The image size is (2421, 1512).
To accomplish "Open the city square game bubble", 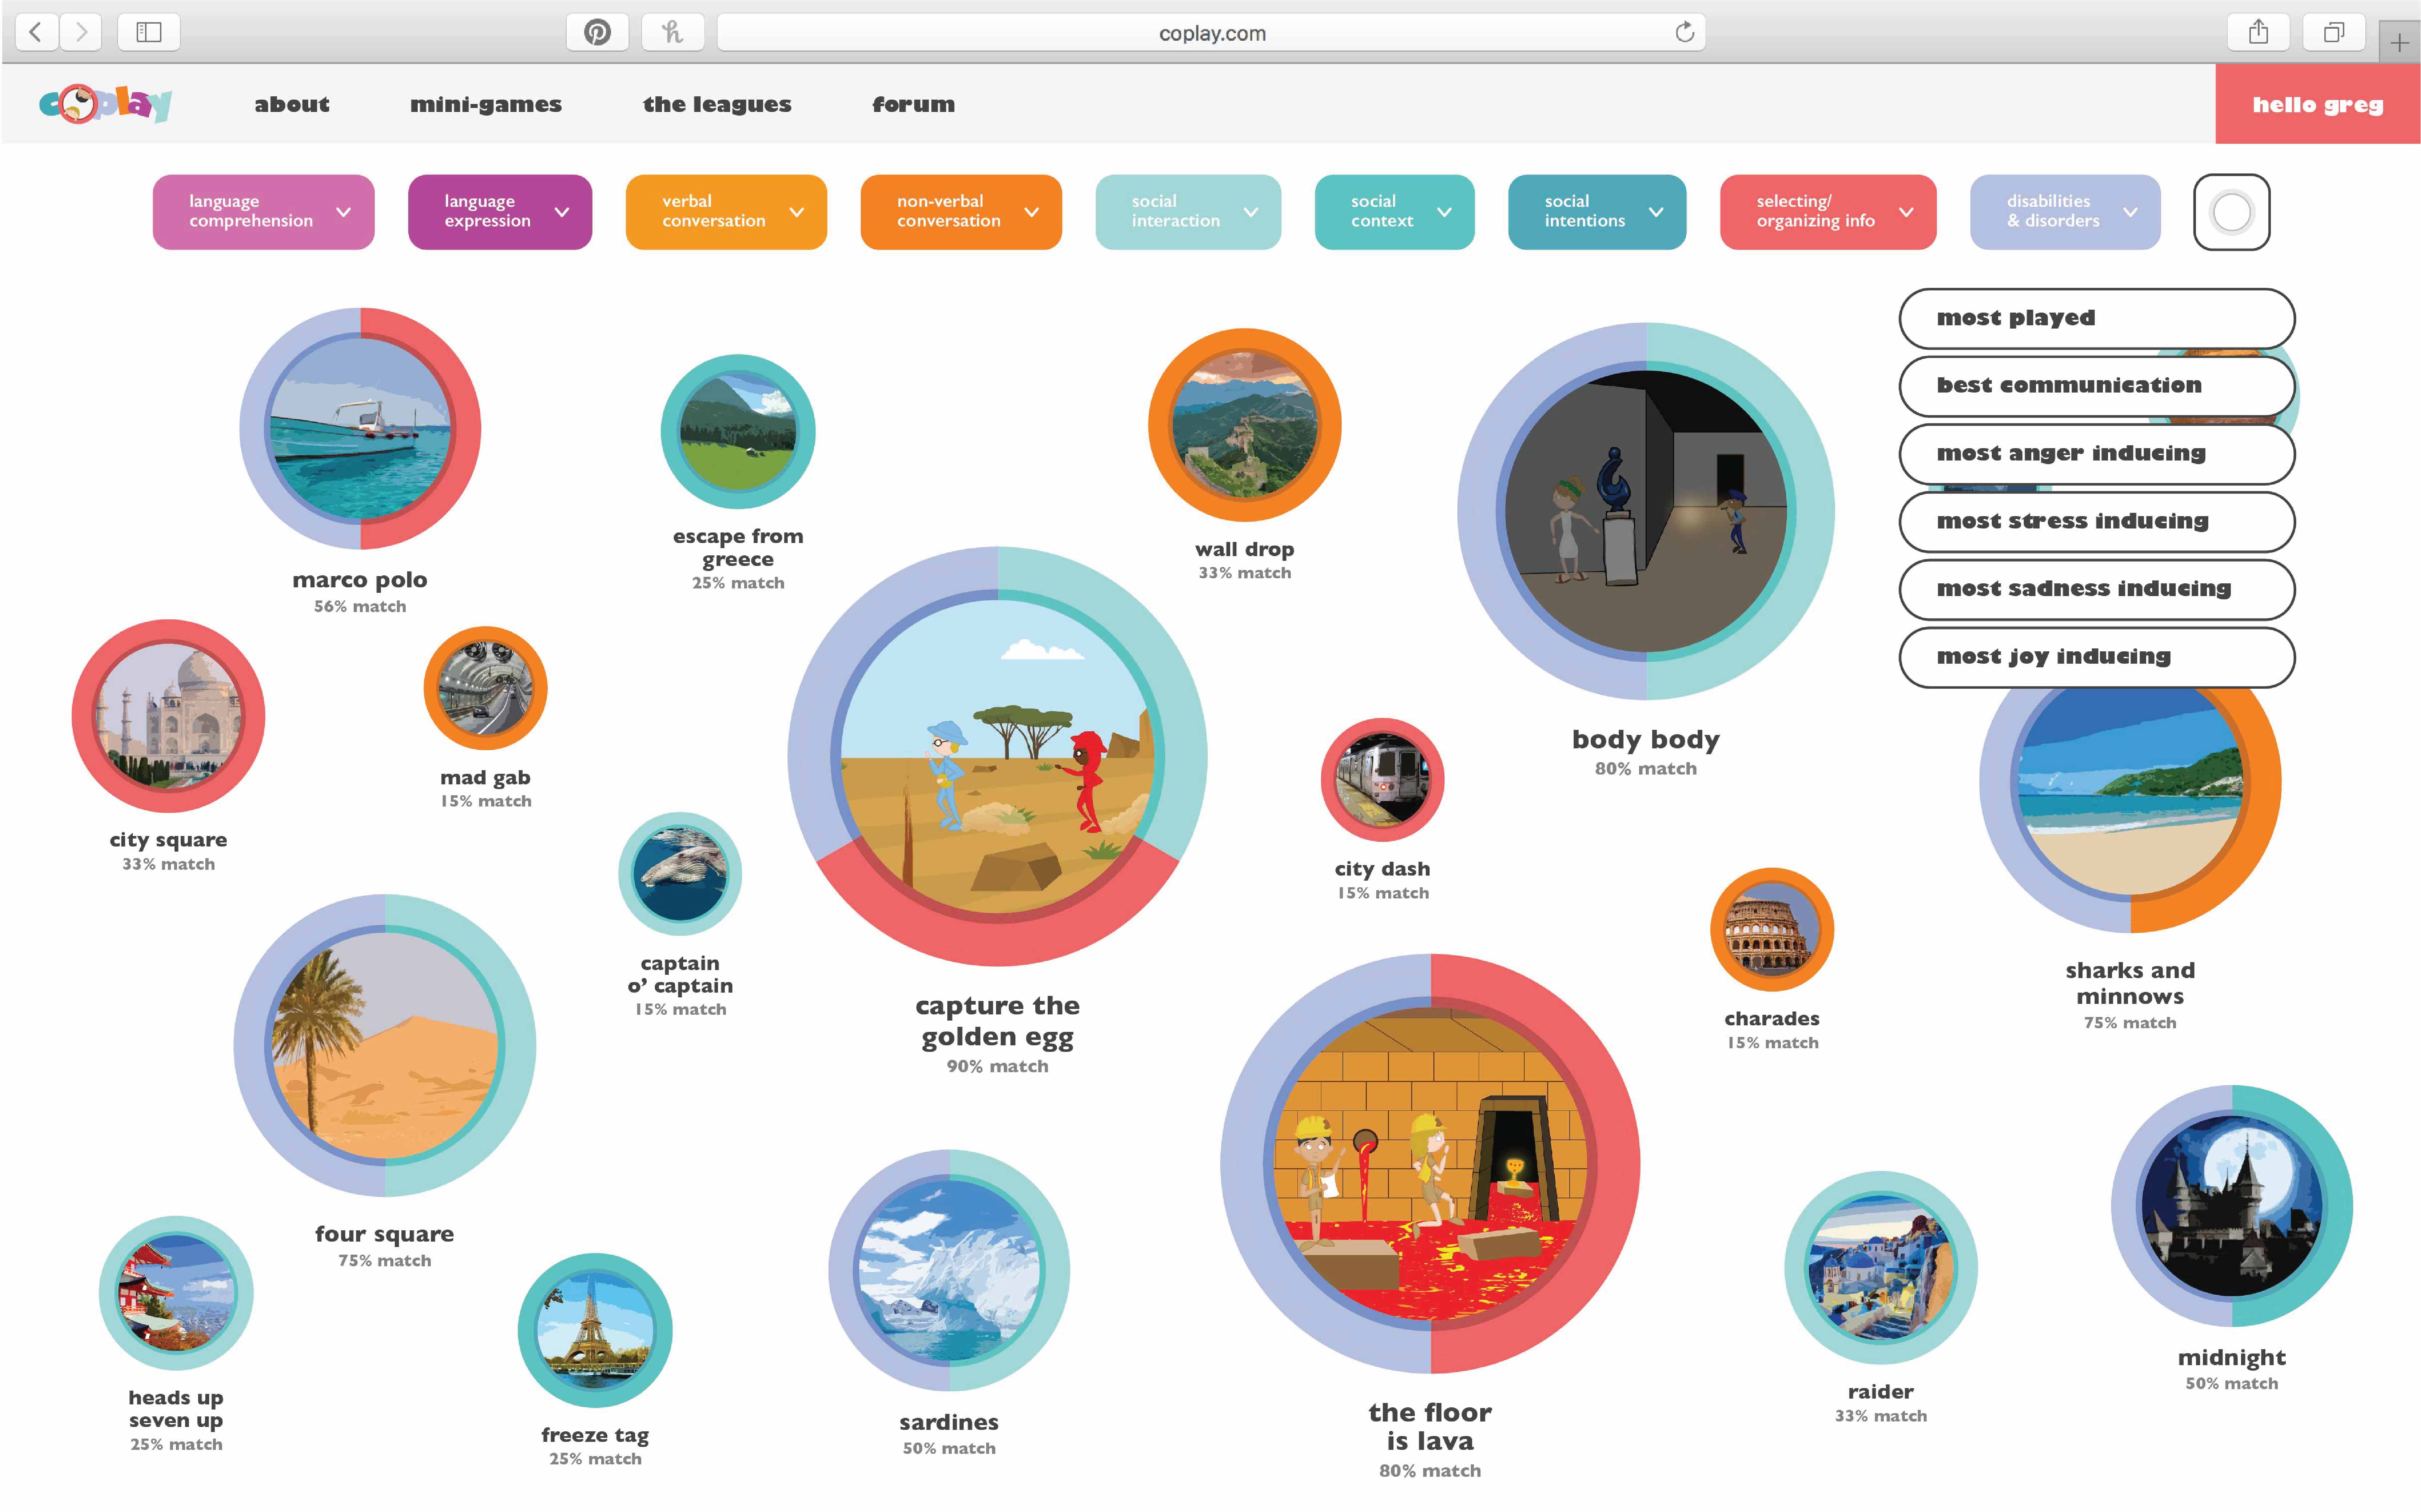I will [168, 716].
